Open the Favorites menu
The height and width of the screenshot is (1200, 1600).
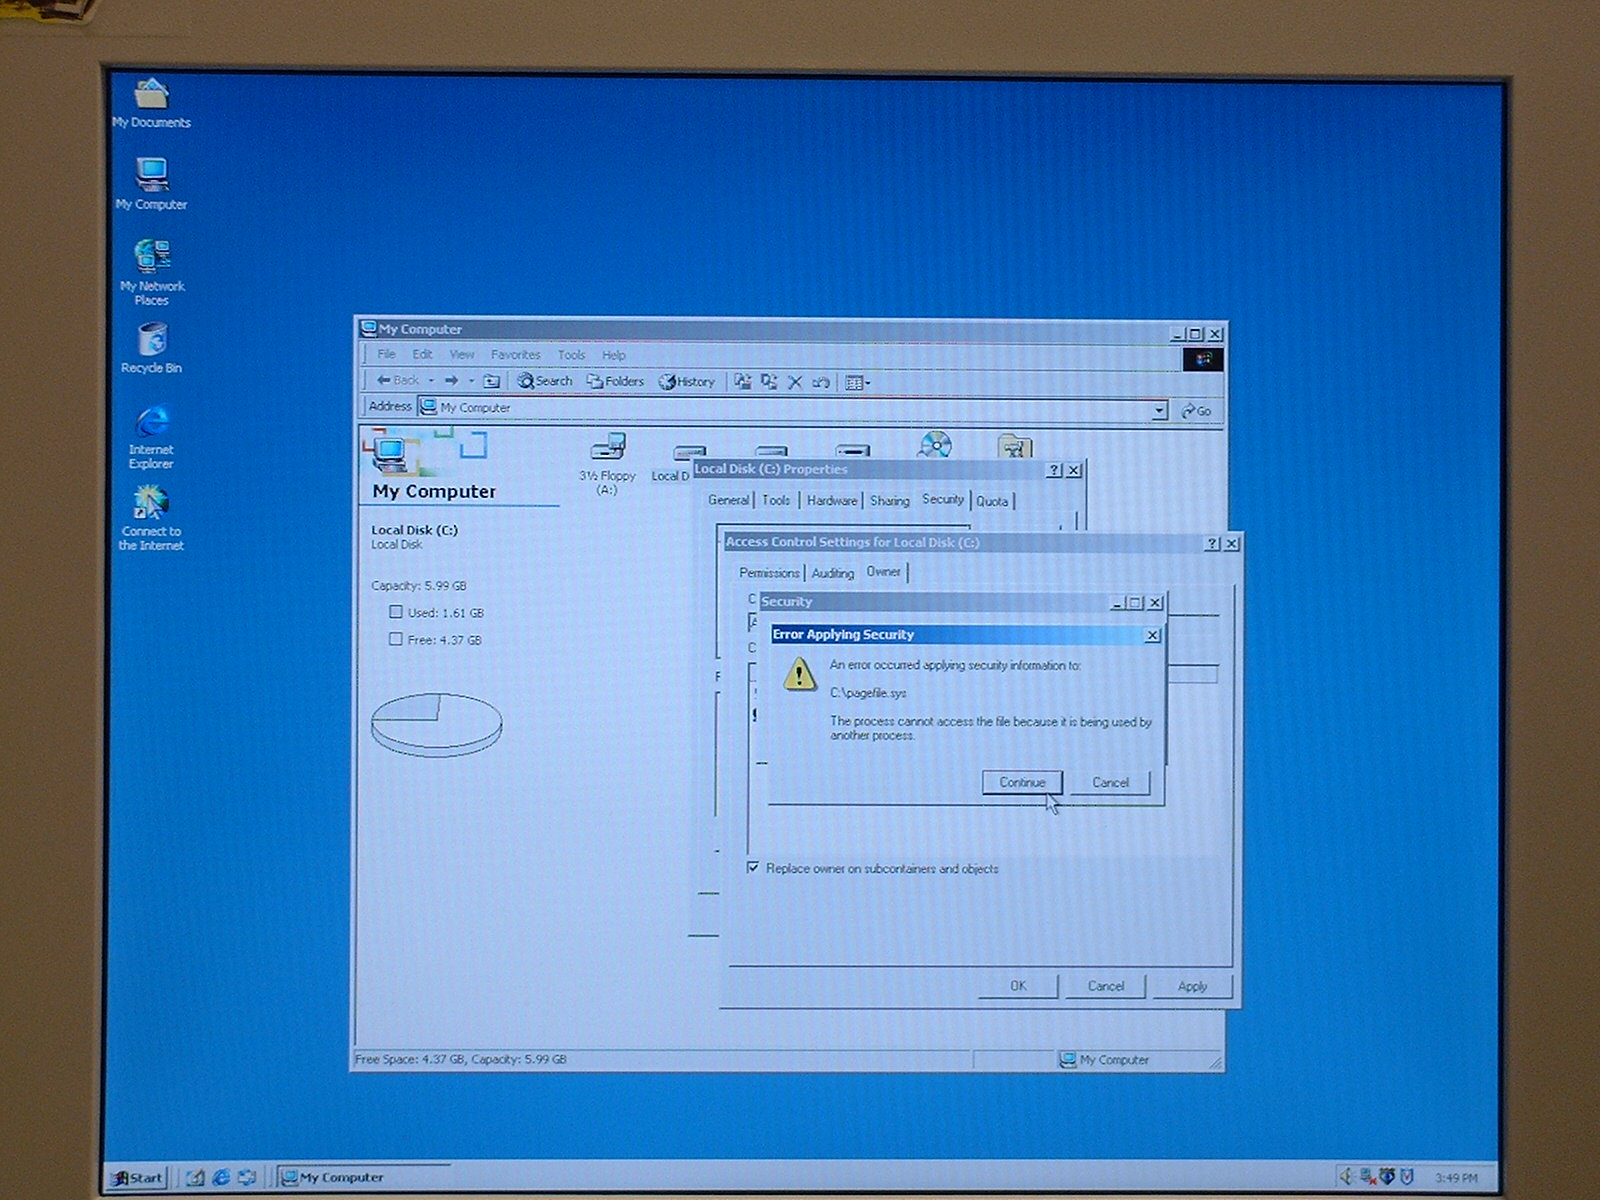[x=515, y=355]
